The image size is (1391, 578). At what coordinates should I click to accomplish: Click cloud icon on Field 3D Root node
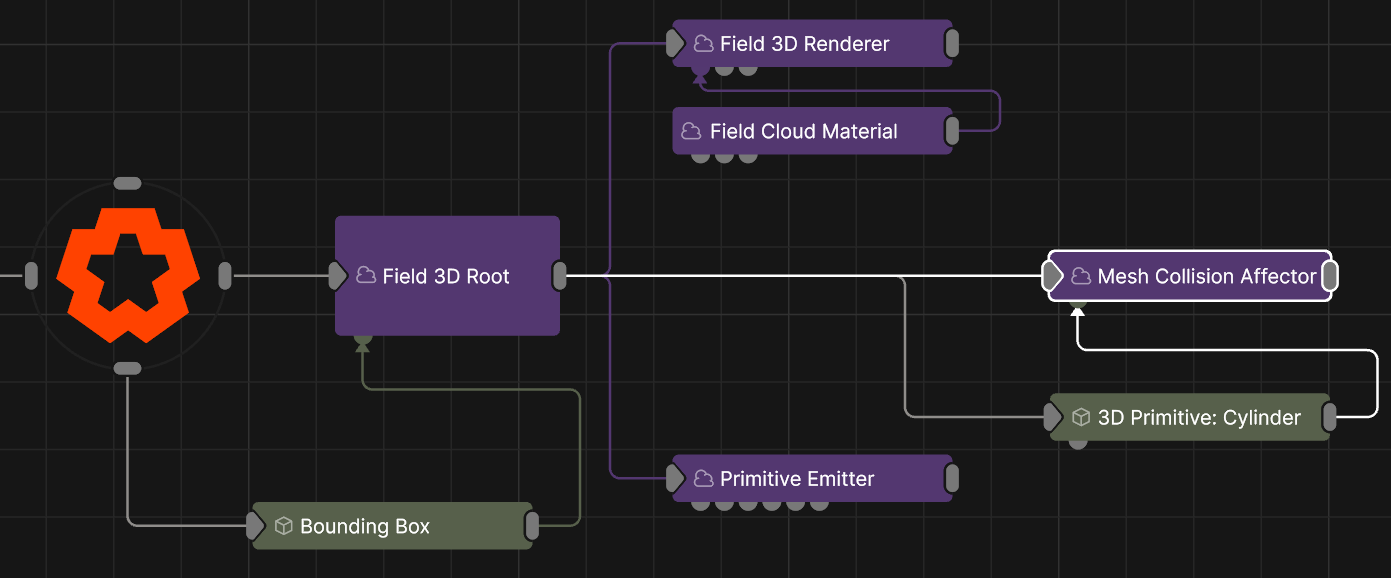366,276
